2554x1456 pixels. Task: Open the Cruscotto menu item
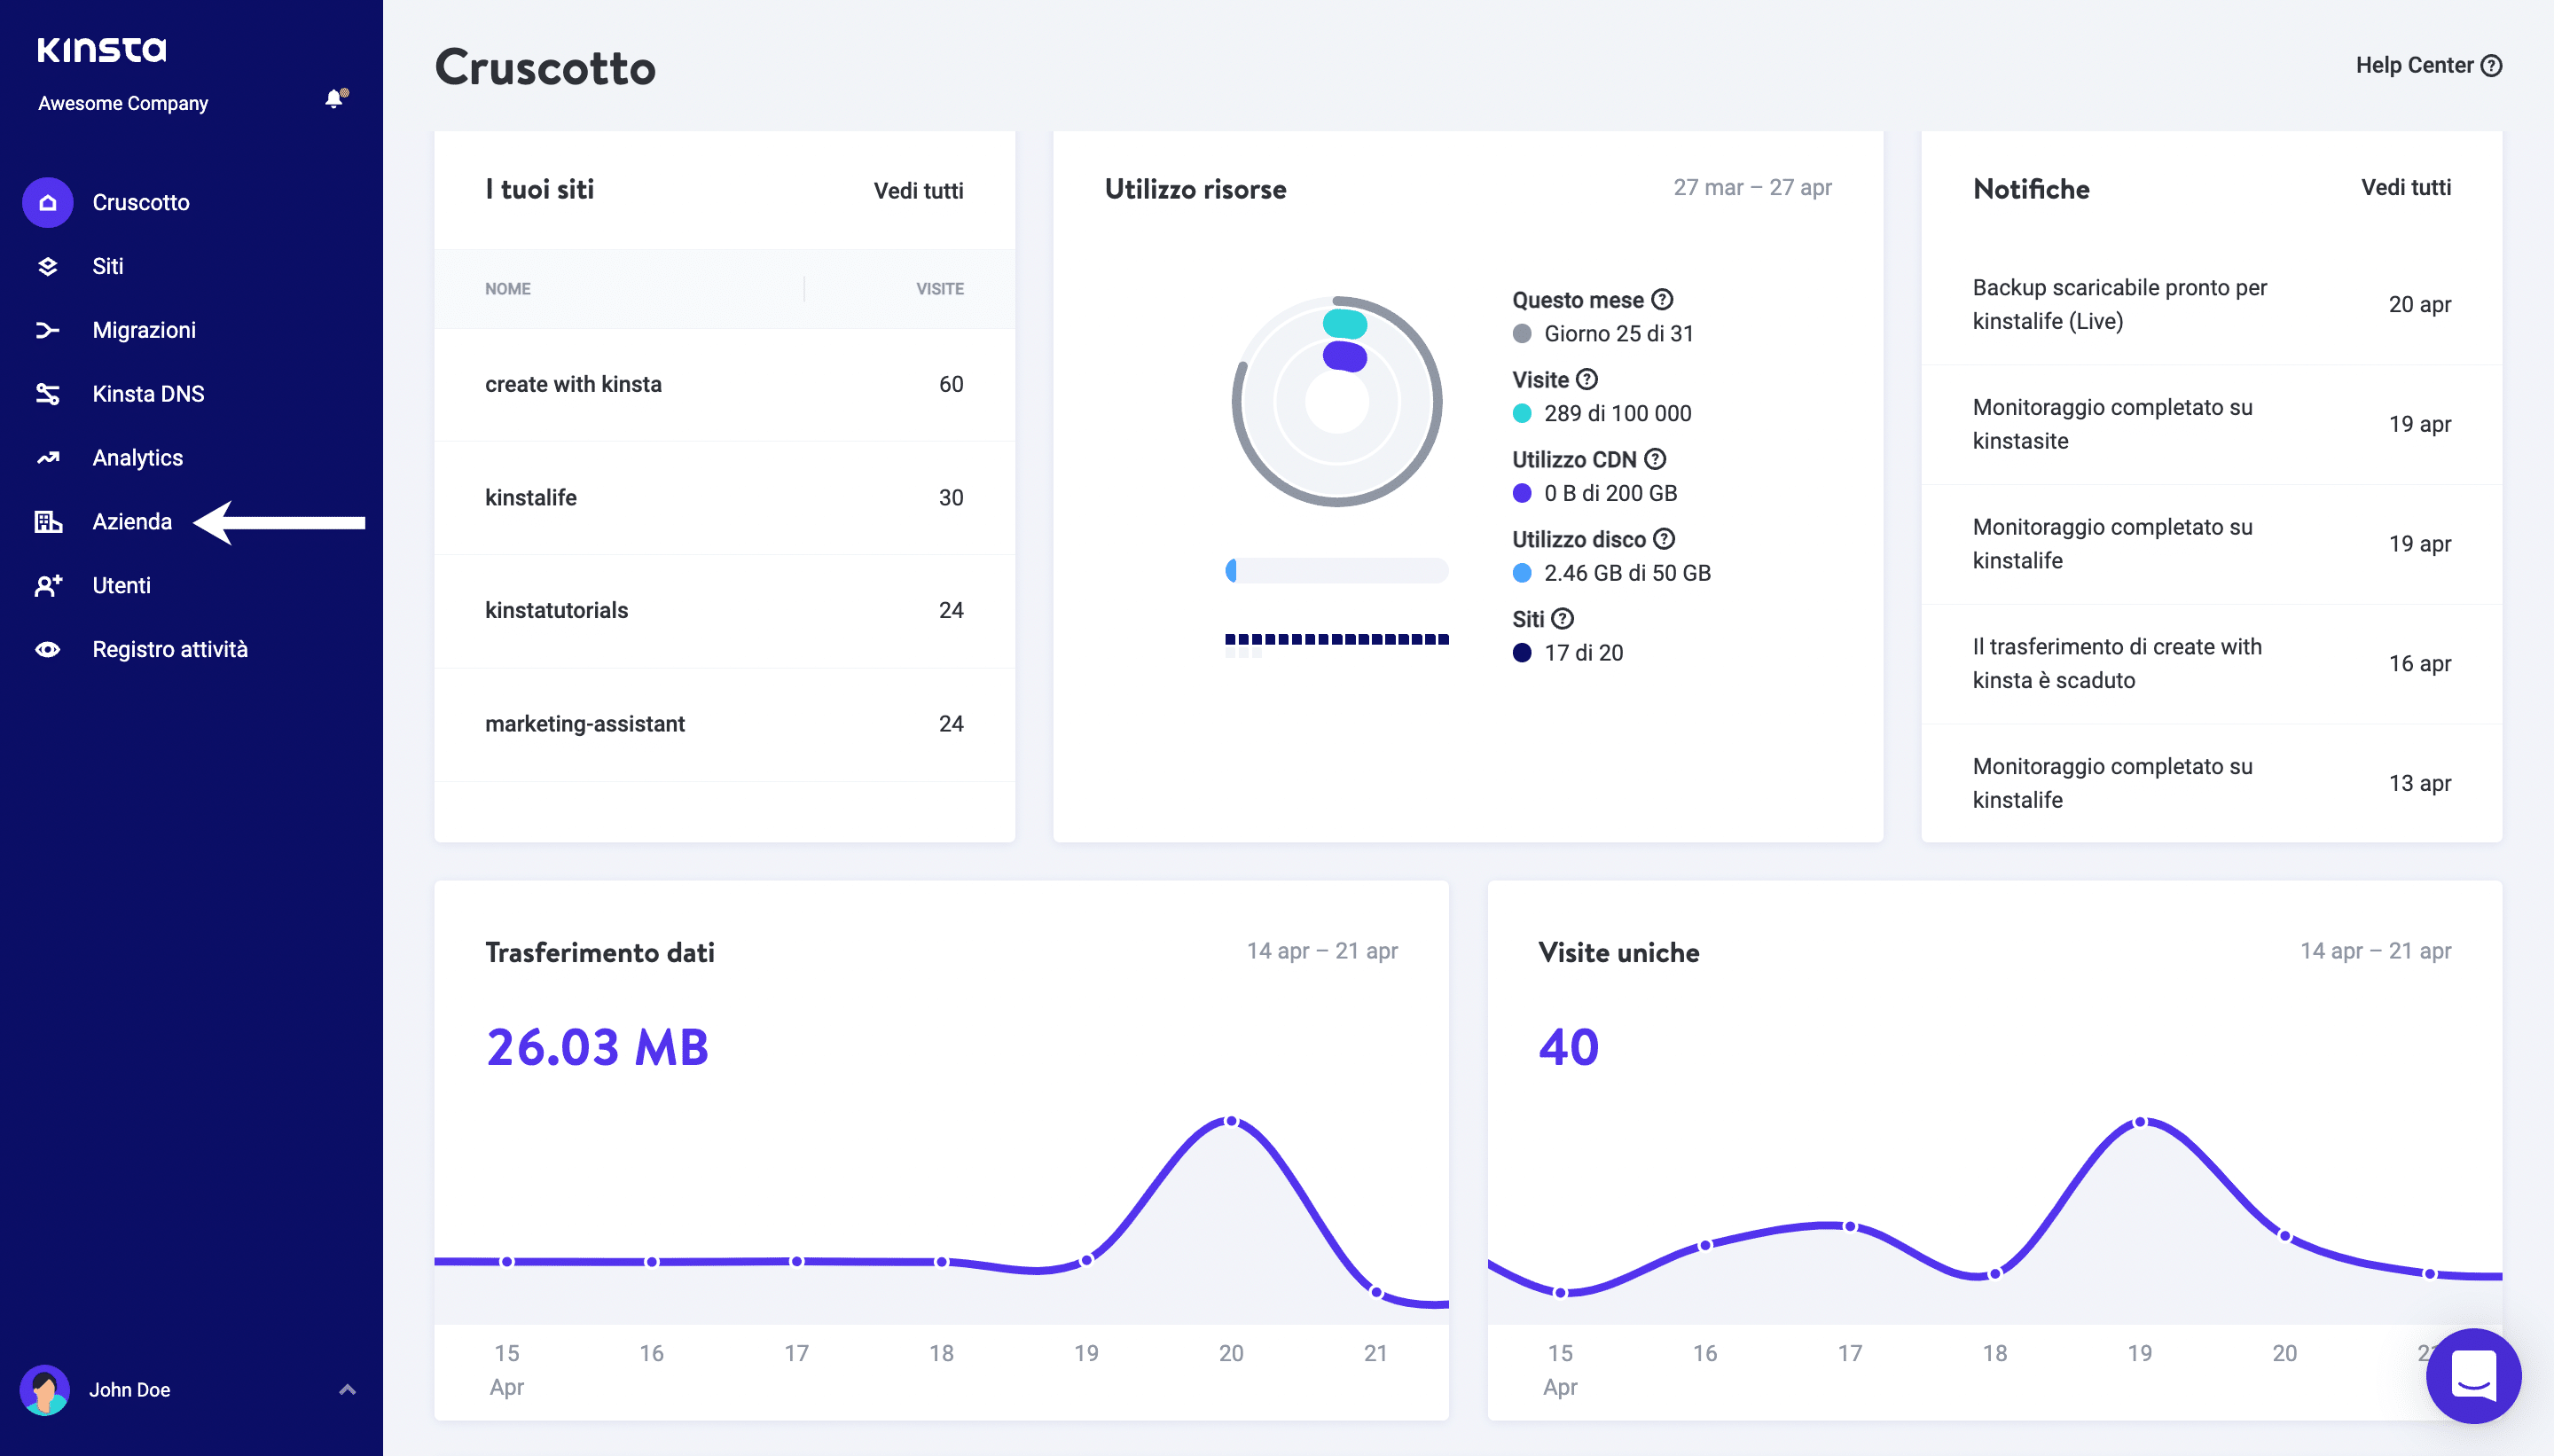[x=141, y=202]
